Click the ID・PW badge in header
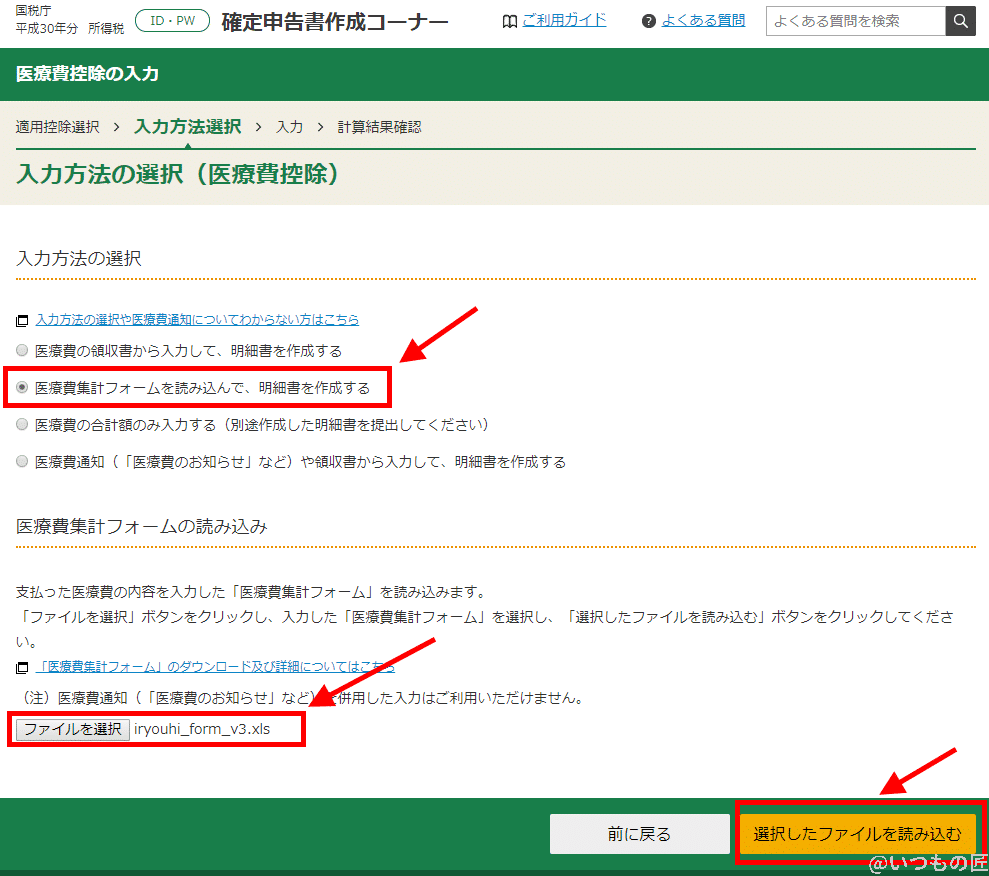The width and height of the screenshot is (989, 876). [172, 20]
